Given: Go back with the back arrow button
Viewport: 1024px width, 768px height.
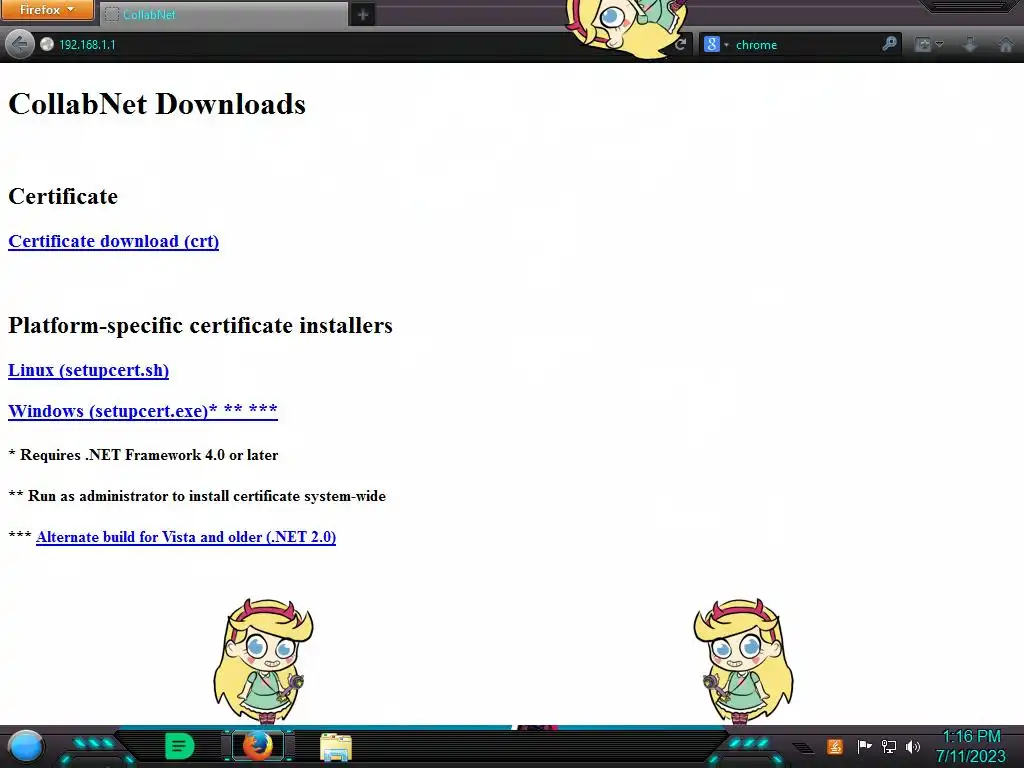Looking at the screenshot, I should pos(19,44).
